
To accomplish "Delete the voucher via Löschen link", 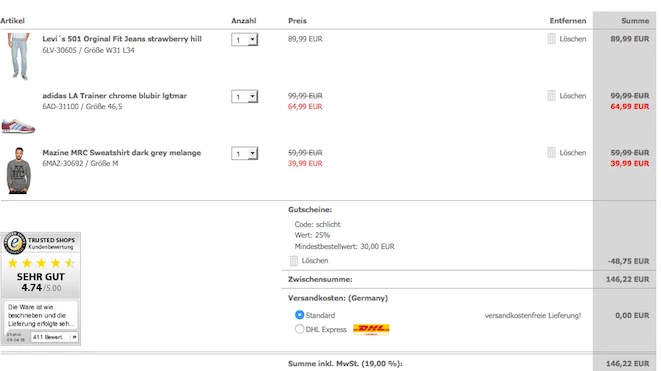I will click(315, 261).
